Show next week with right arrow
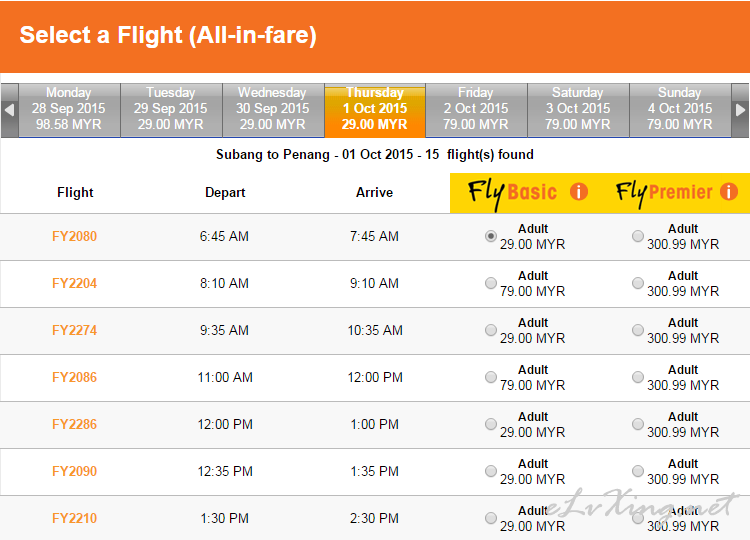This screenshot has width=750, height=540. click(740, 110)
